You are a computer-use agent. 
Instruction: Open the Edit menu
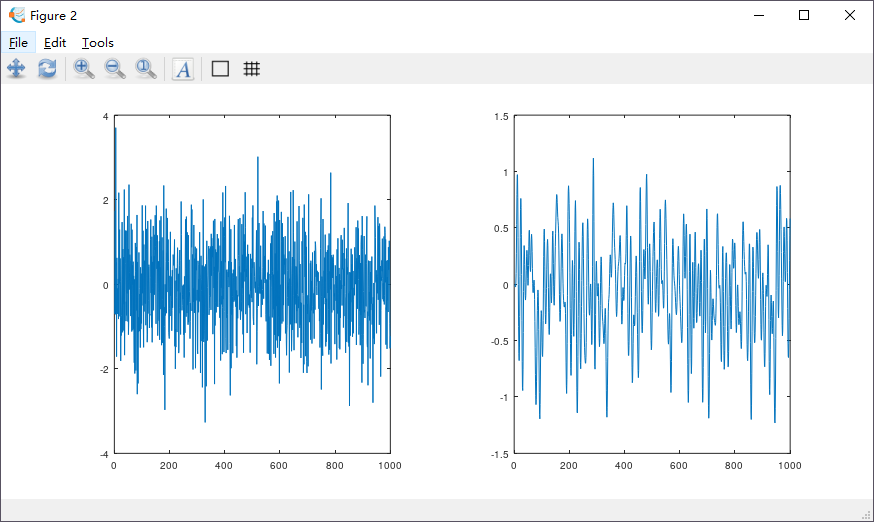pyautogui.click(x=55, y=42)
